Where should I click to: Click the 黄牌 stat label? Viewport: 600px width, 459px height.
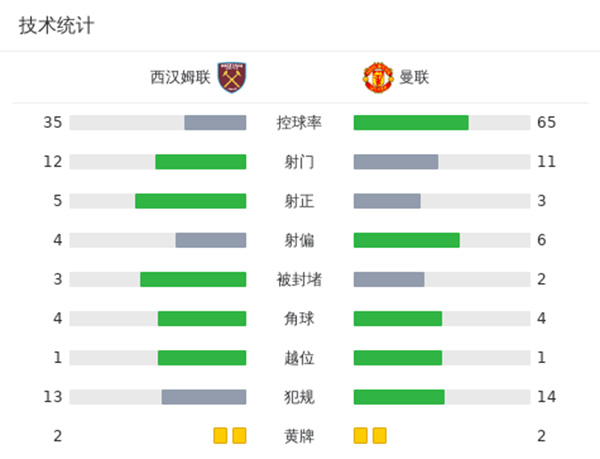tap(299, 436)
